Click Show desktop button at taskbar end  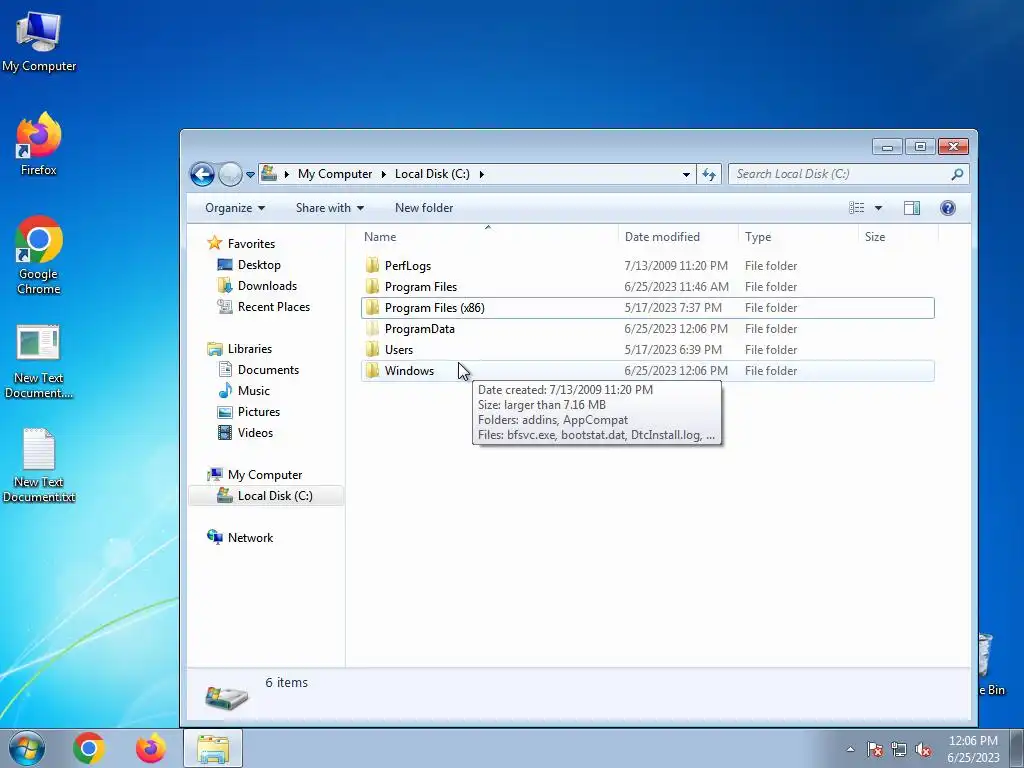[1017, 748]
